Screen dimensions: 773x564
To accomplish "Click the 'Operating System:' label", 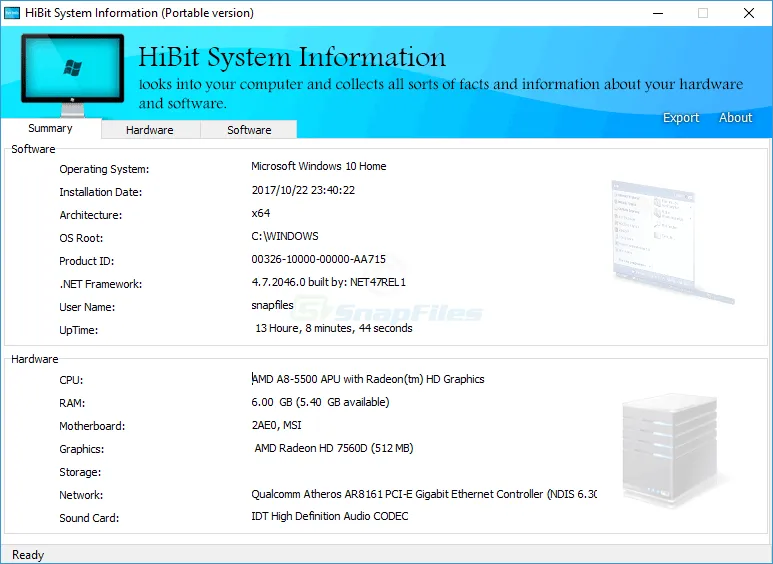I will point(104,169).
